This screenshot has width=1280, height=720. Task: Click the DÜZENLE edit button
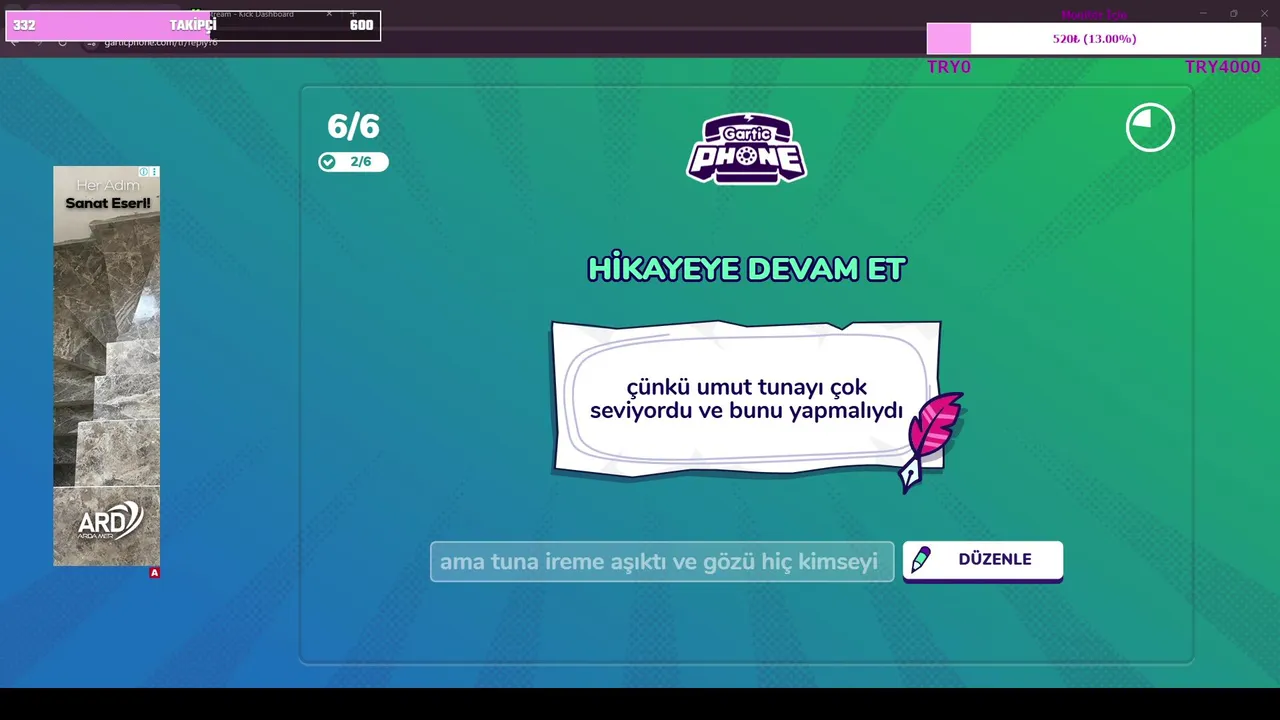(982, 560)
